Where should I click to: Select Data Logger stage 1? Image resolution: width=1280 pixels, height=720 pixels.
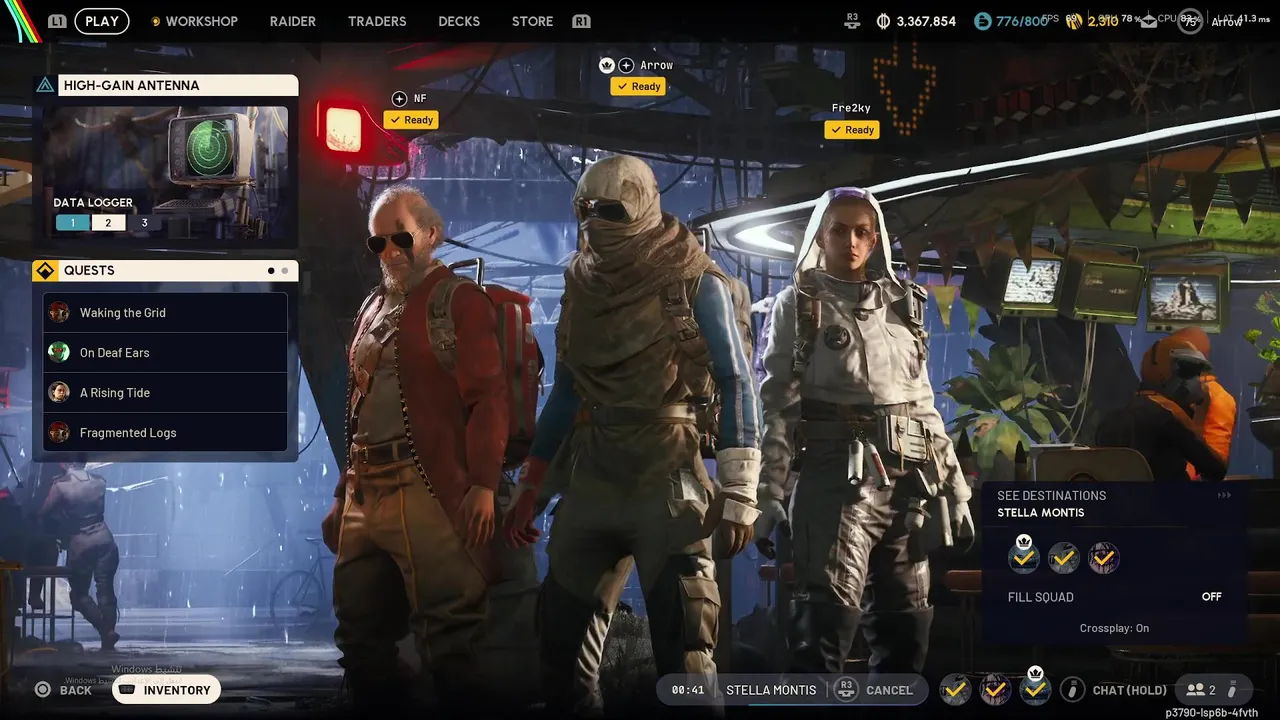72,223
